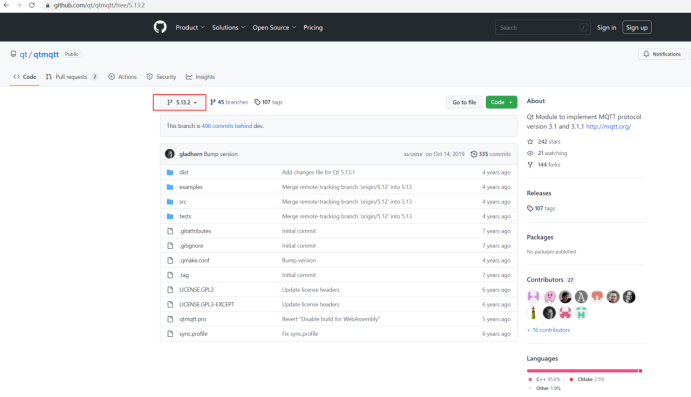The width and height of the screenshot is (691, 397).
Task: Open the .tag file name
Action: pyautogui.click(x=184, y=275)
